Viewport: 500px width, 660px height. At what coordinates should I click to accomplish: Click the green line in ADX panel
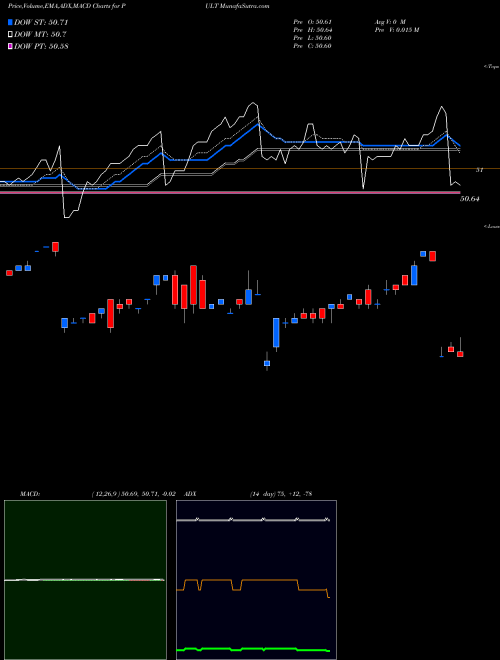pos(253,649)
